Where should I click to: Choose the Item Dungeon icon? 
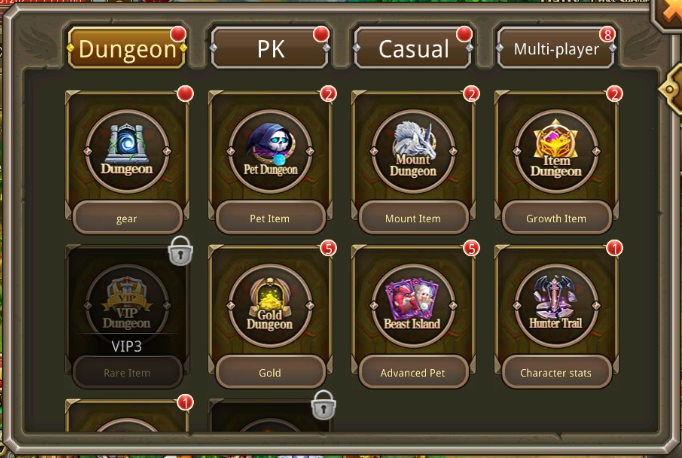click(556, 151)
